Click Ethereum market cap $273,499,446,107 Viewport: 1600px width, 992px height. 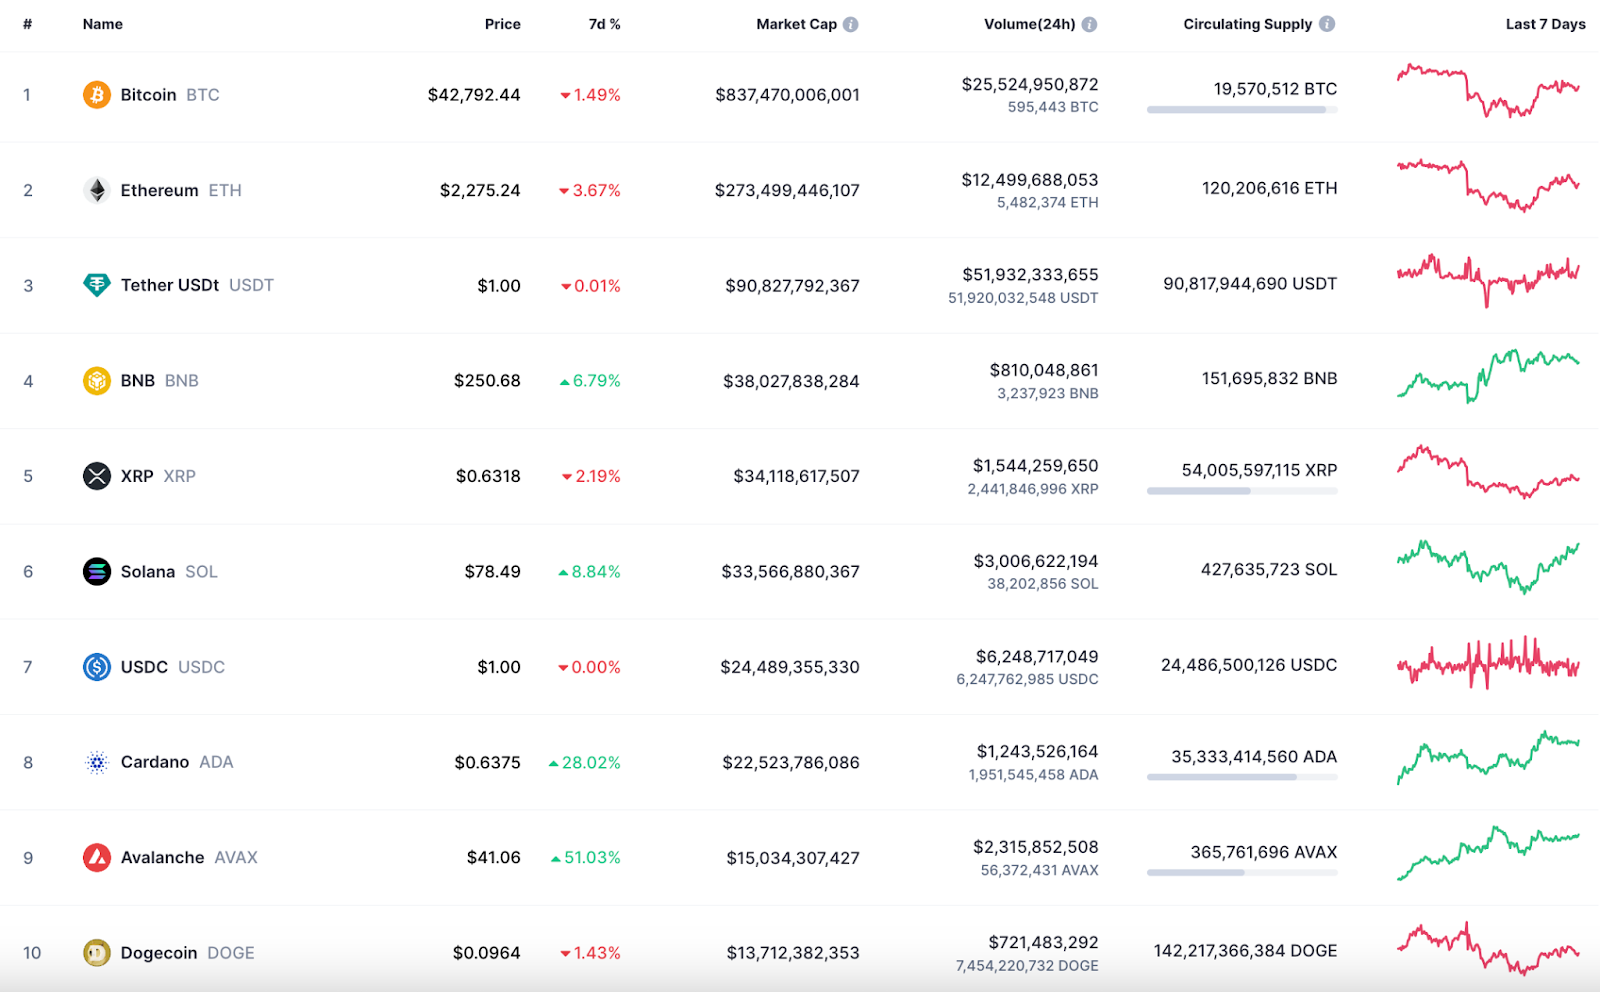787,190
